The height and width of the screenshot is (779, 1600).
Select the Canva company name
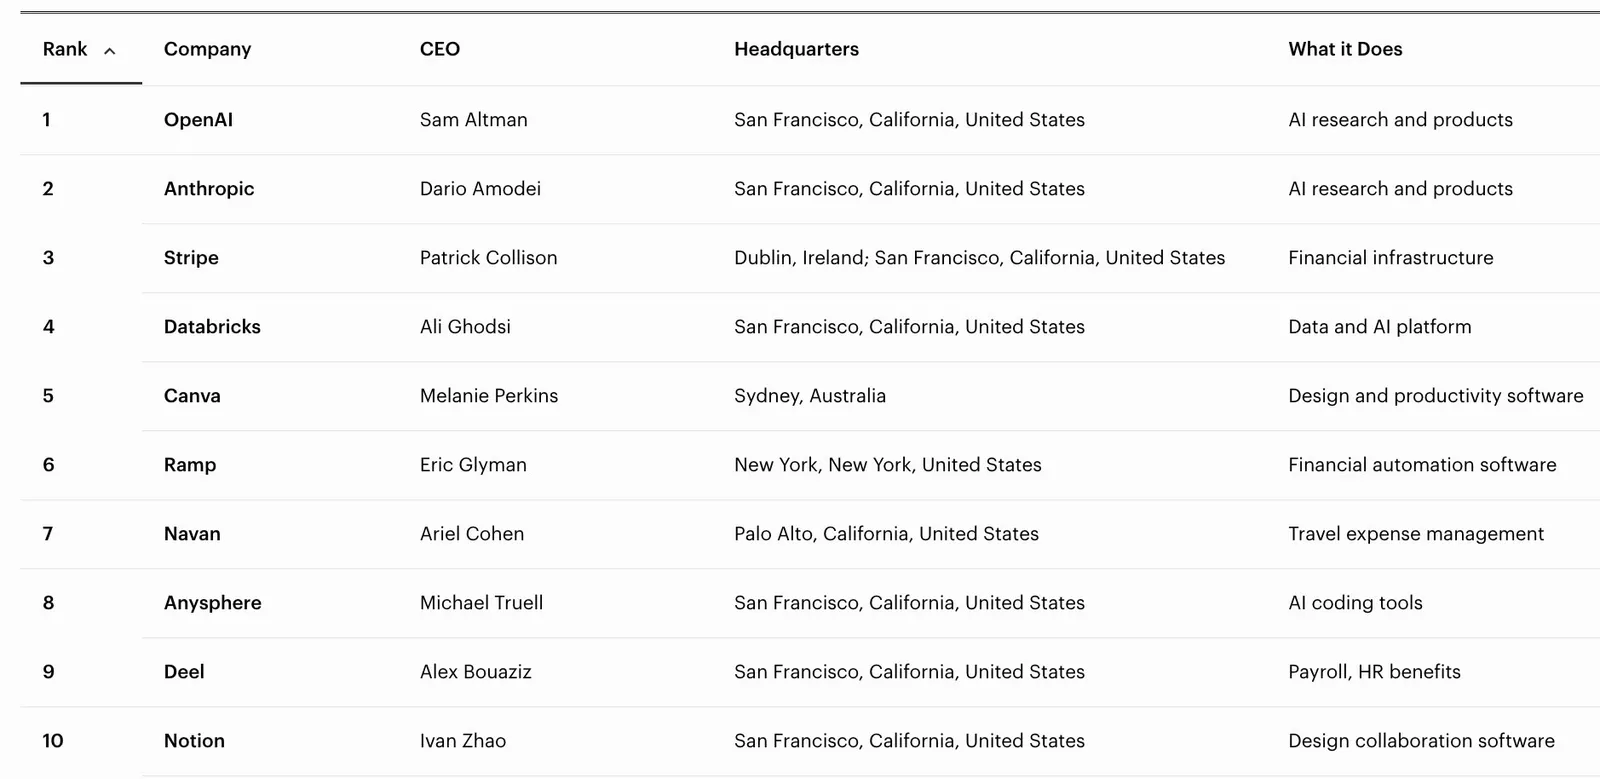click(192, 396)
